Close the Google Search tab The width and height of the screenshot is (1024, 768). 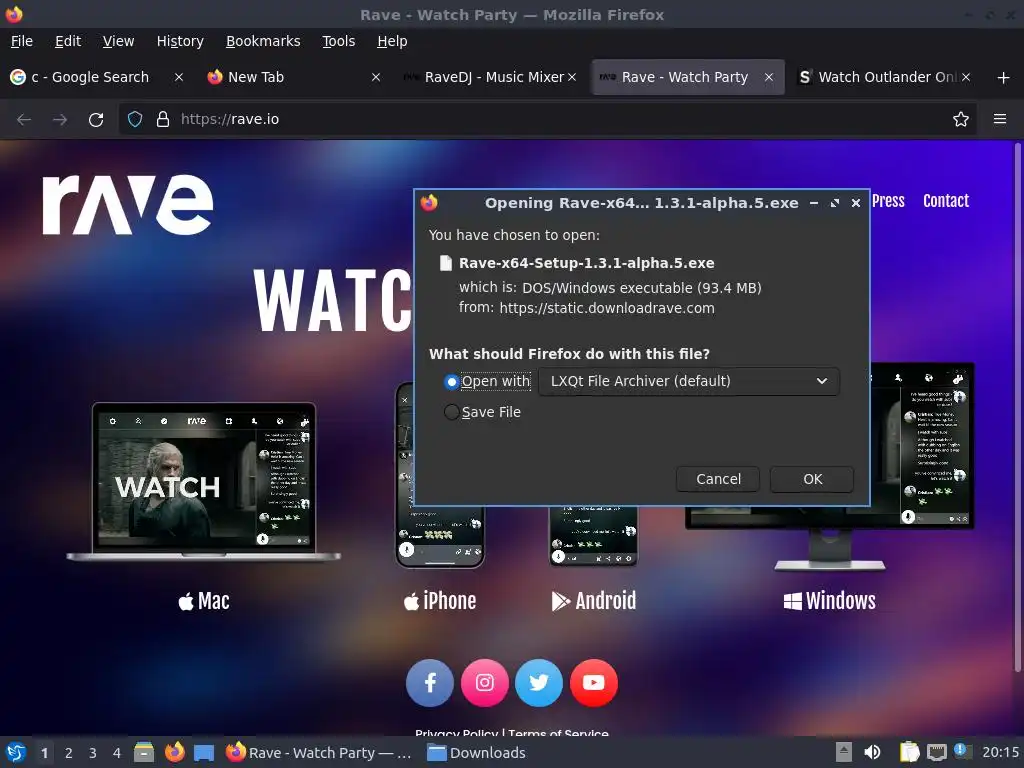pos(178,77)
